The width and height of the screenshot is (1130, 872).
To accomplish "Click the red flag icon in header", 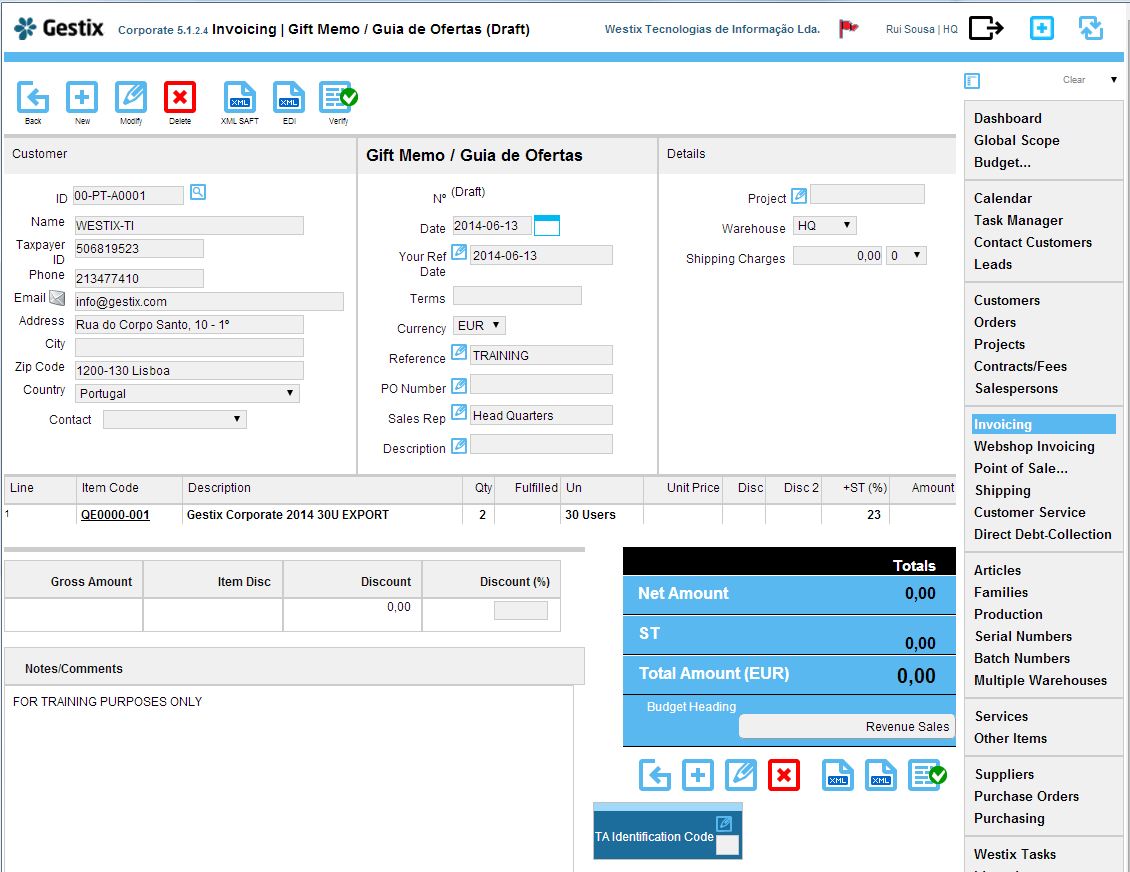I will pyautogui.click(x=848, y=29).
